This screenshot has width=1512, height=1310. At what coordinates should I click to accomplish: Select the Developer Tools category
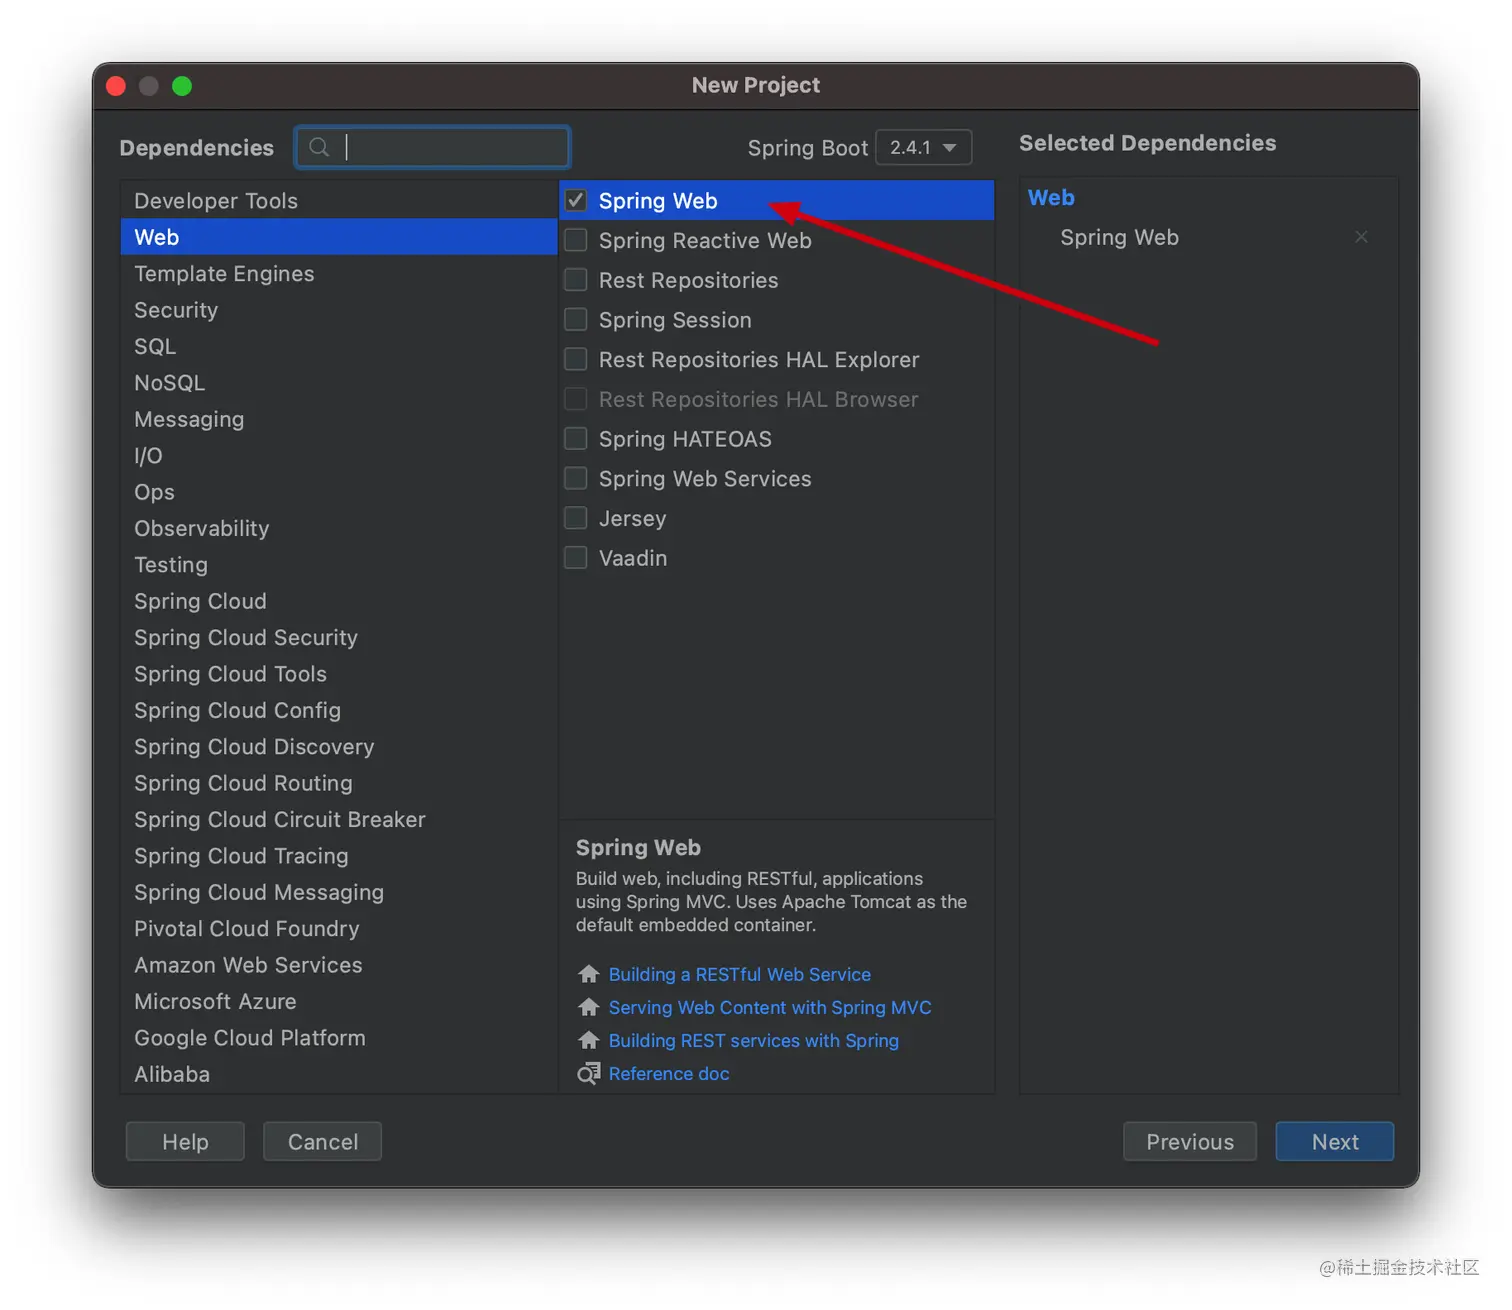[x=338, y=200]
